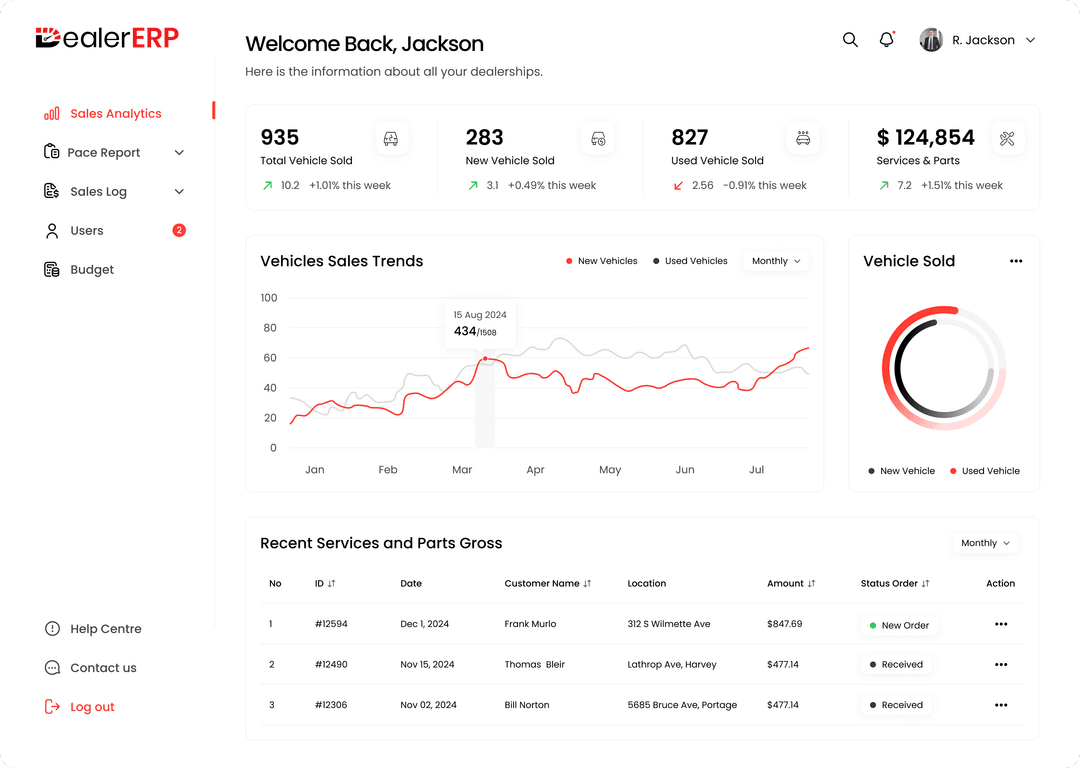Screen dimensions: 1080x768
Task: Click the search magnifier icon
Action: pyautogui.click(x=850, y=40)
